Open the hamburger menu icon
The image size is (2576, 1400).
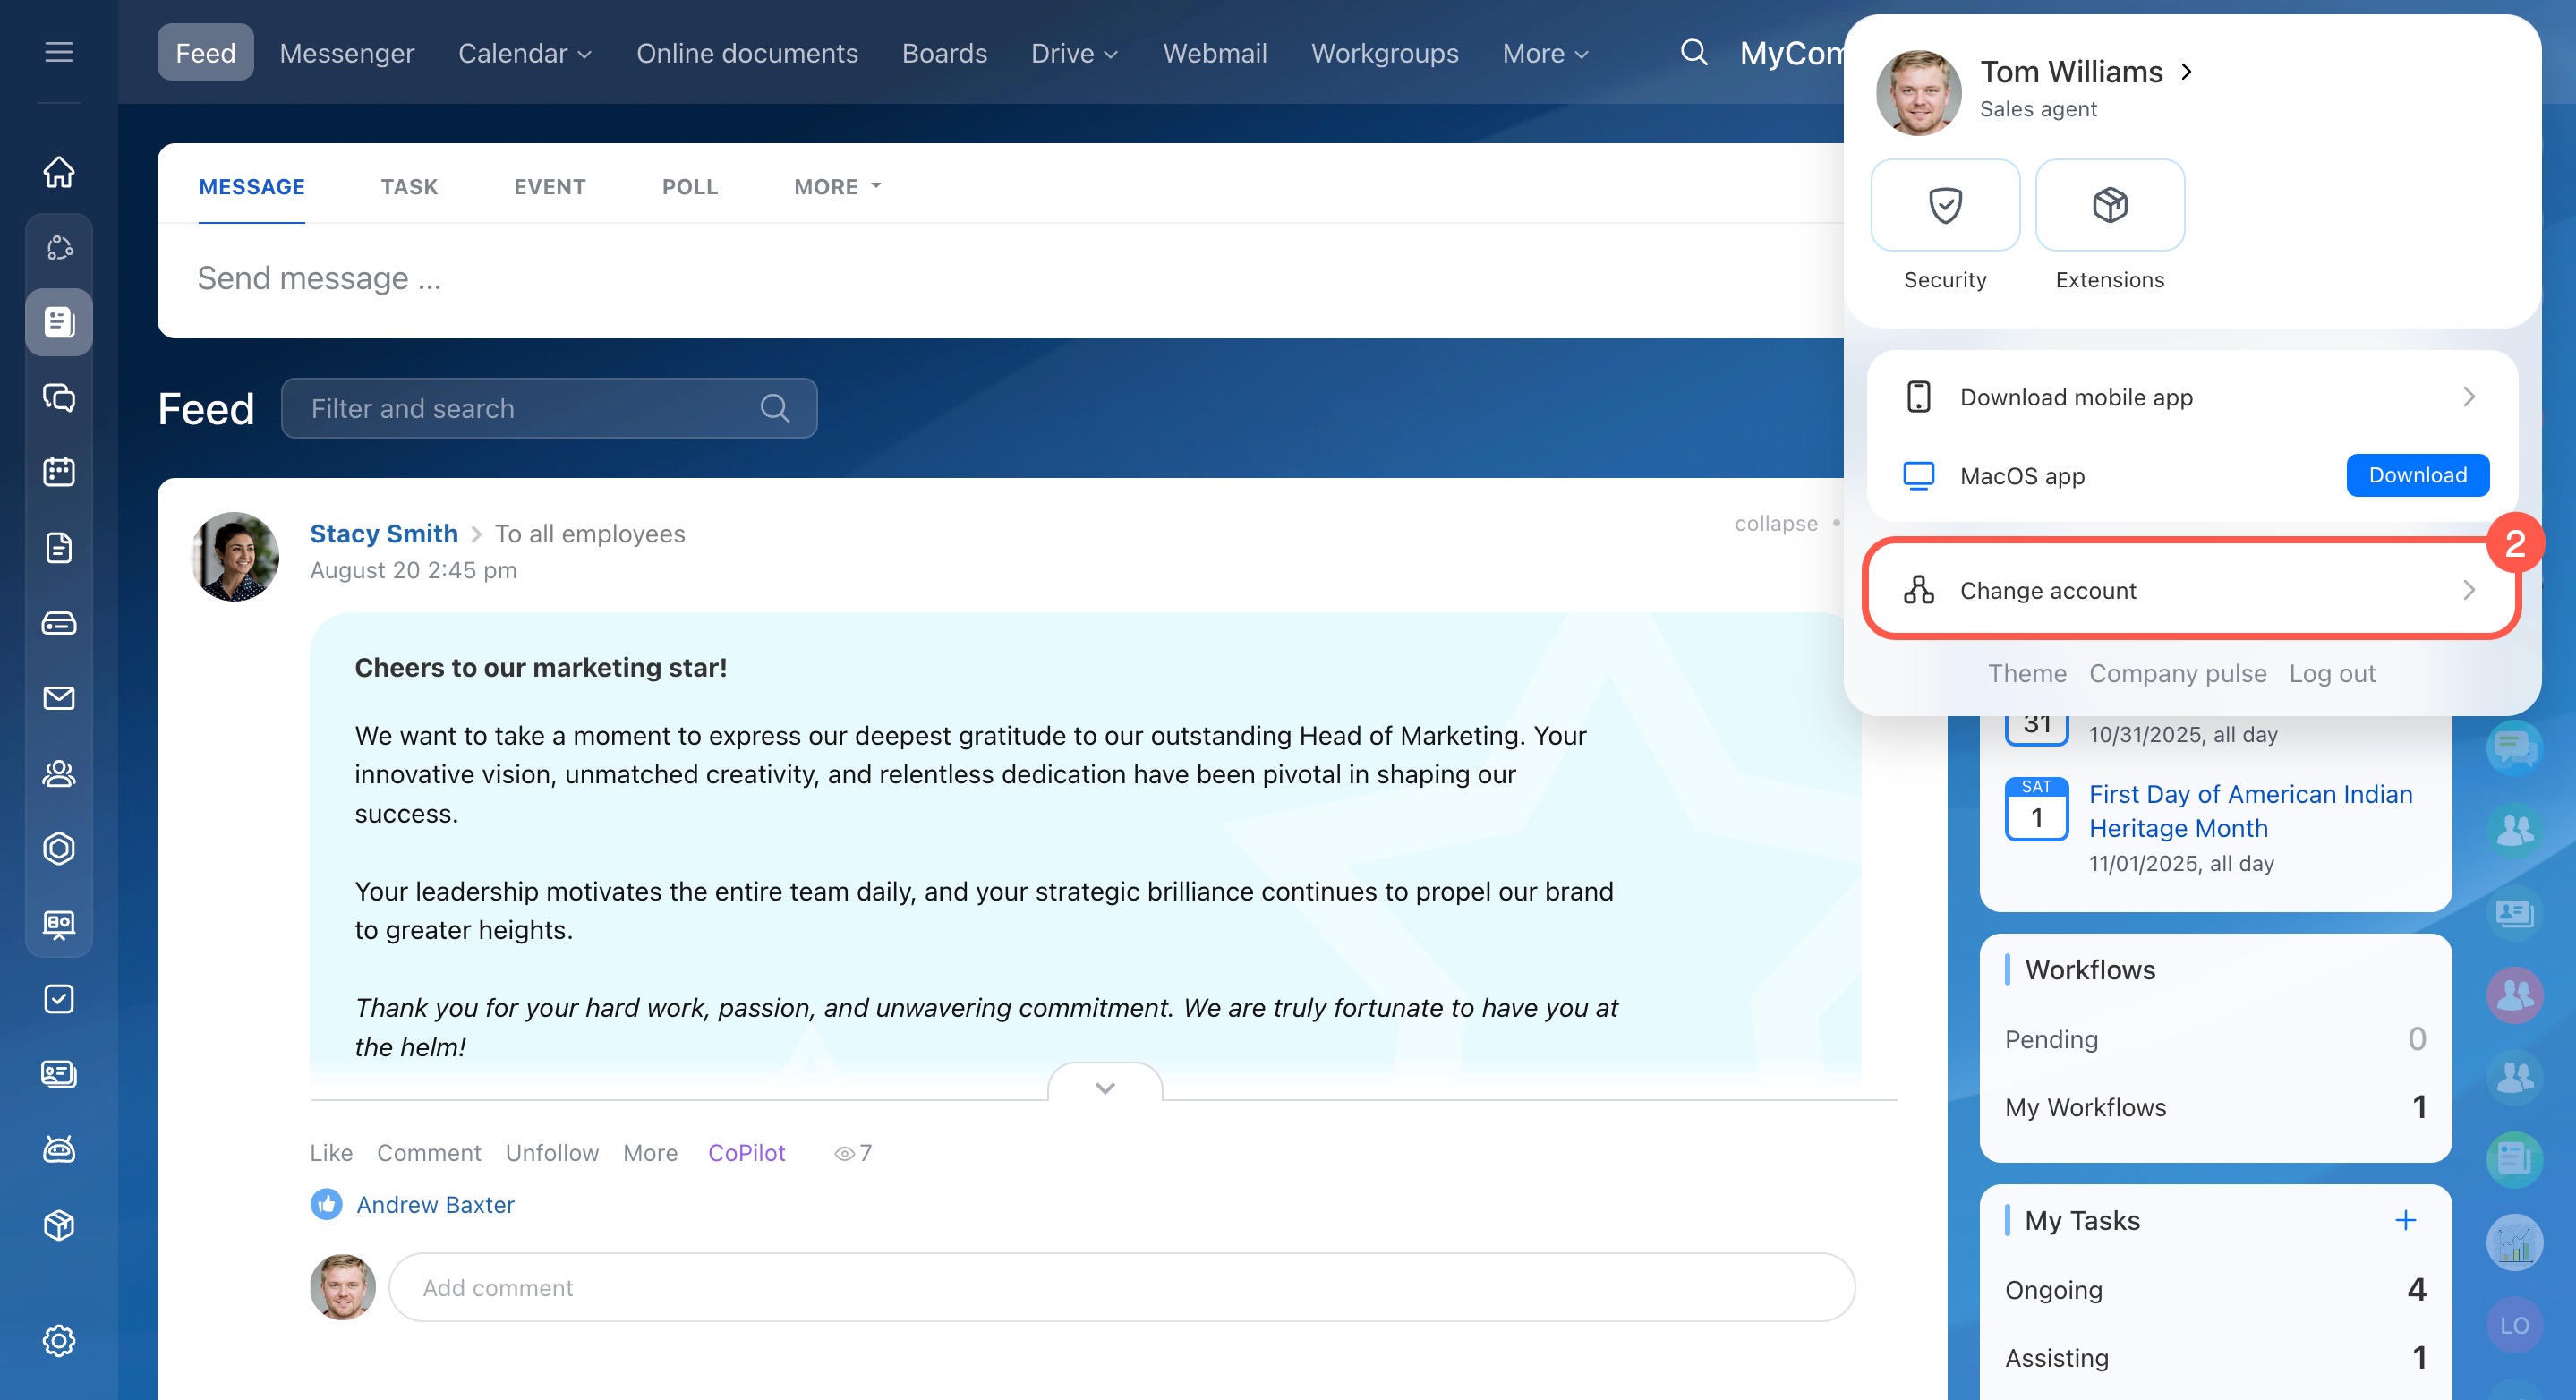(59, 52)
